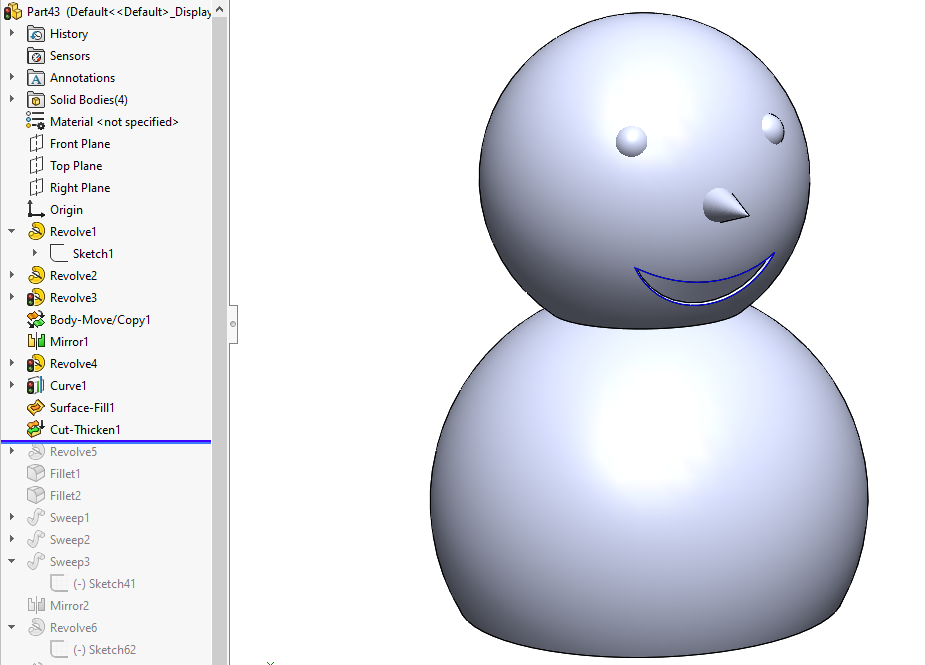Screen dimensions: 925x665
Task: Click the Part43 assembly icon at tree top
Action: point(13,11)
